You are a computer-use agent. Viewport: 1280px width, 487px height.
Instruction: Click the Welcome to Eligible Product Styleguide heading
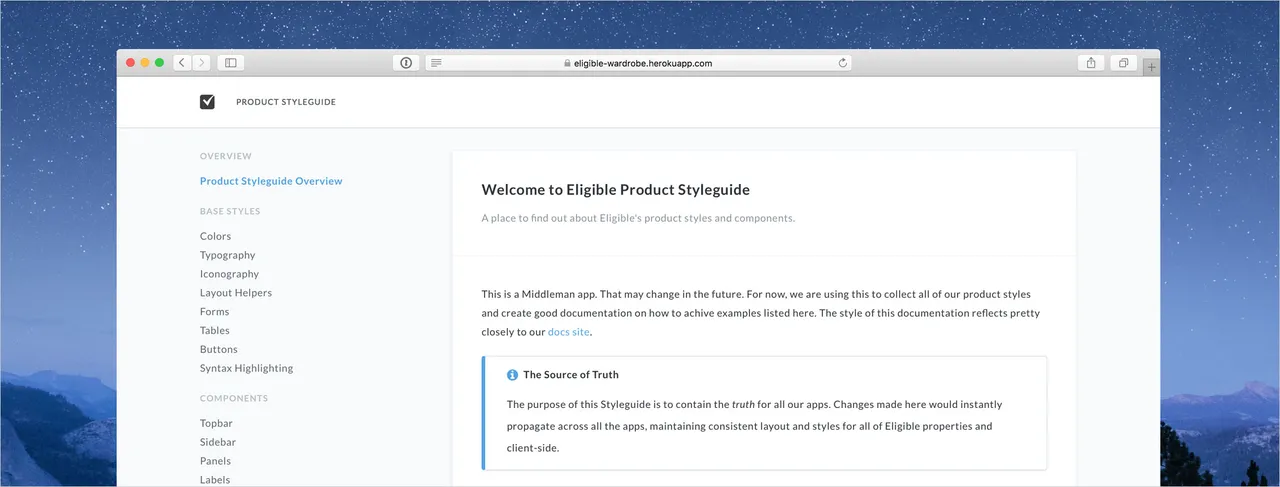615,190
